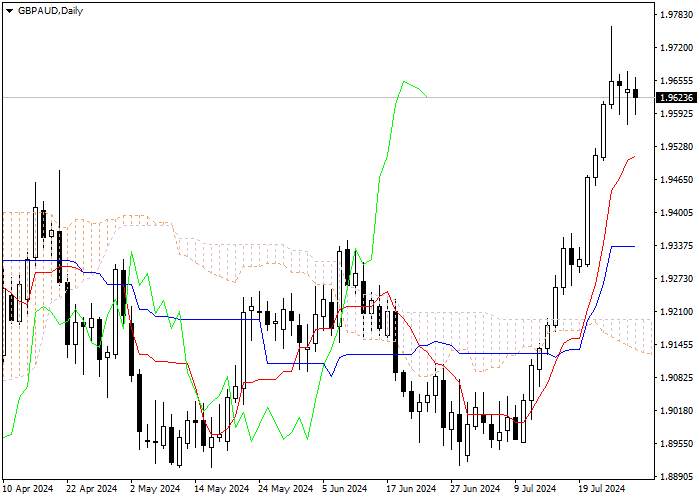
Task: Select price level 1.91455 on axis
Action: [676, 345]
